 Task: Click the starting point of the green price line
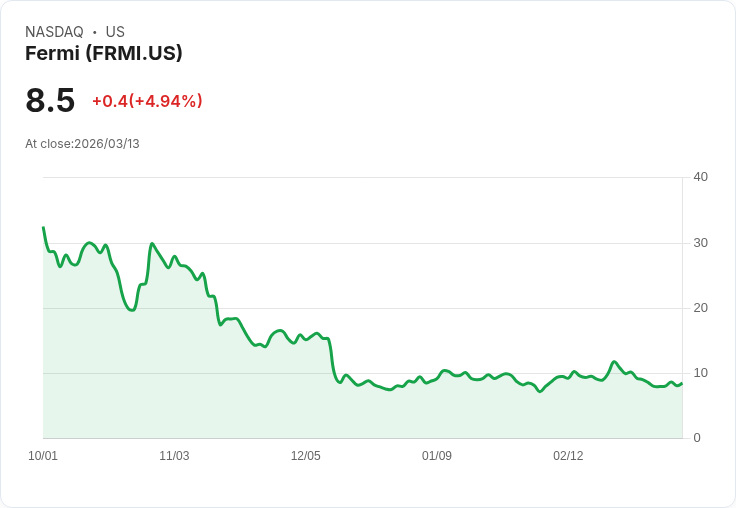pyautogui.click(x=43, y=228)
